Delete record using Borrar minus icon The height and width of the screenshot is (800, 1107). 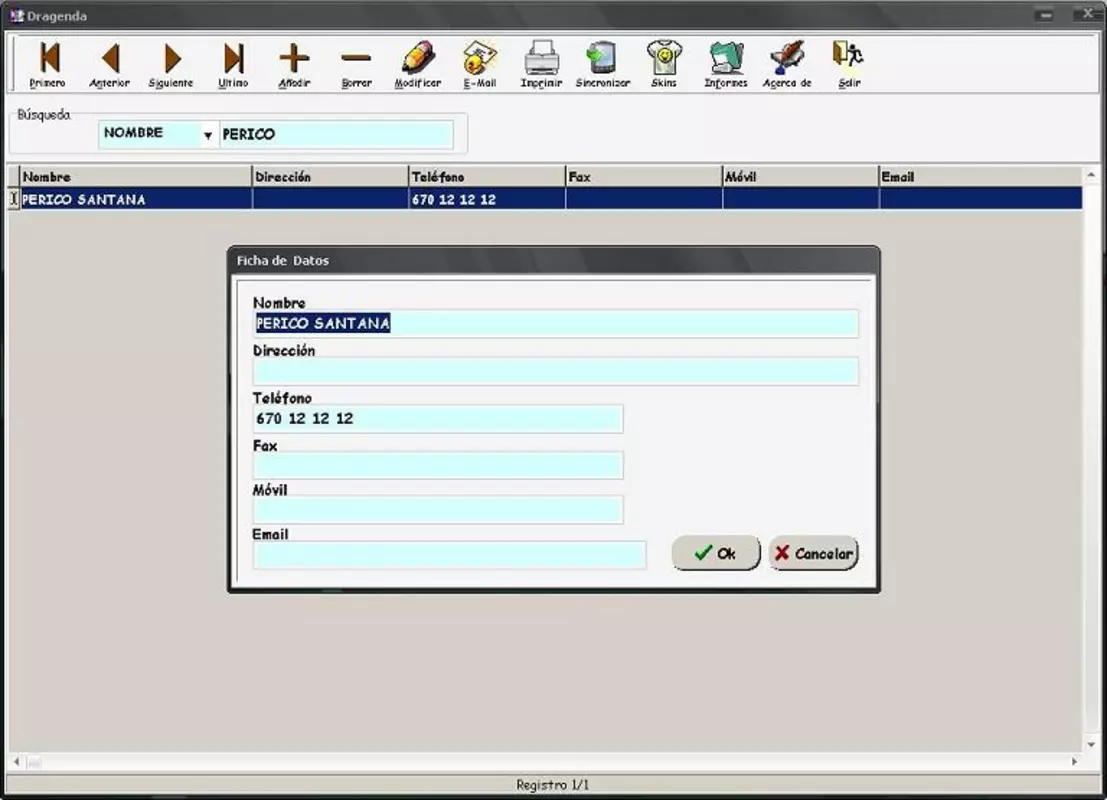tap(357, 64)
